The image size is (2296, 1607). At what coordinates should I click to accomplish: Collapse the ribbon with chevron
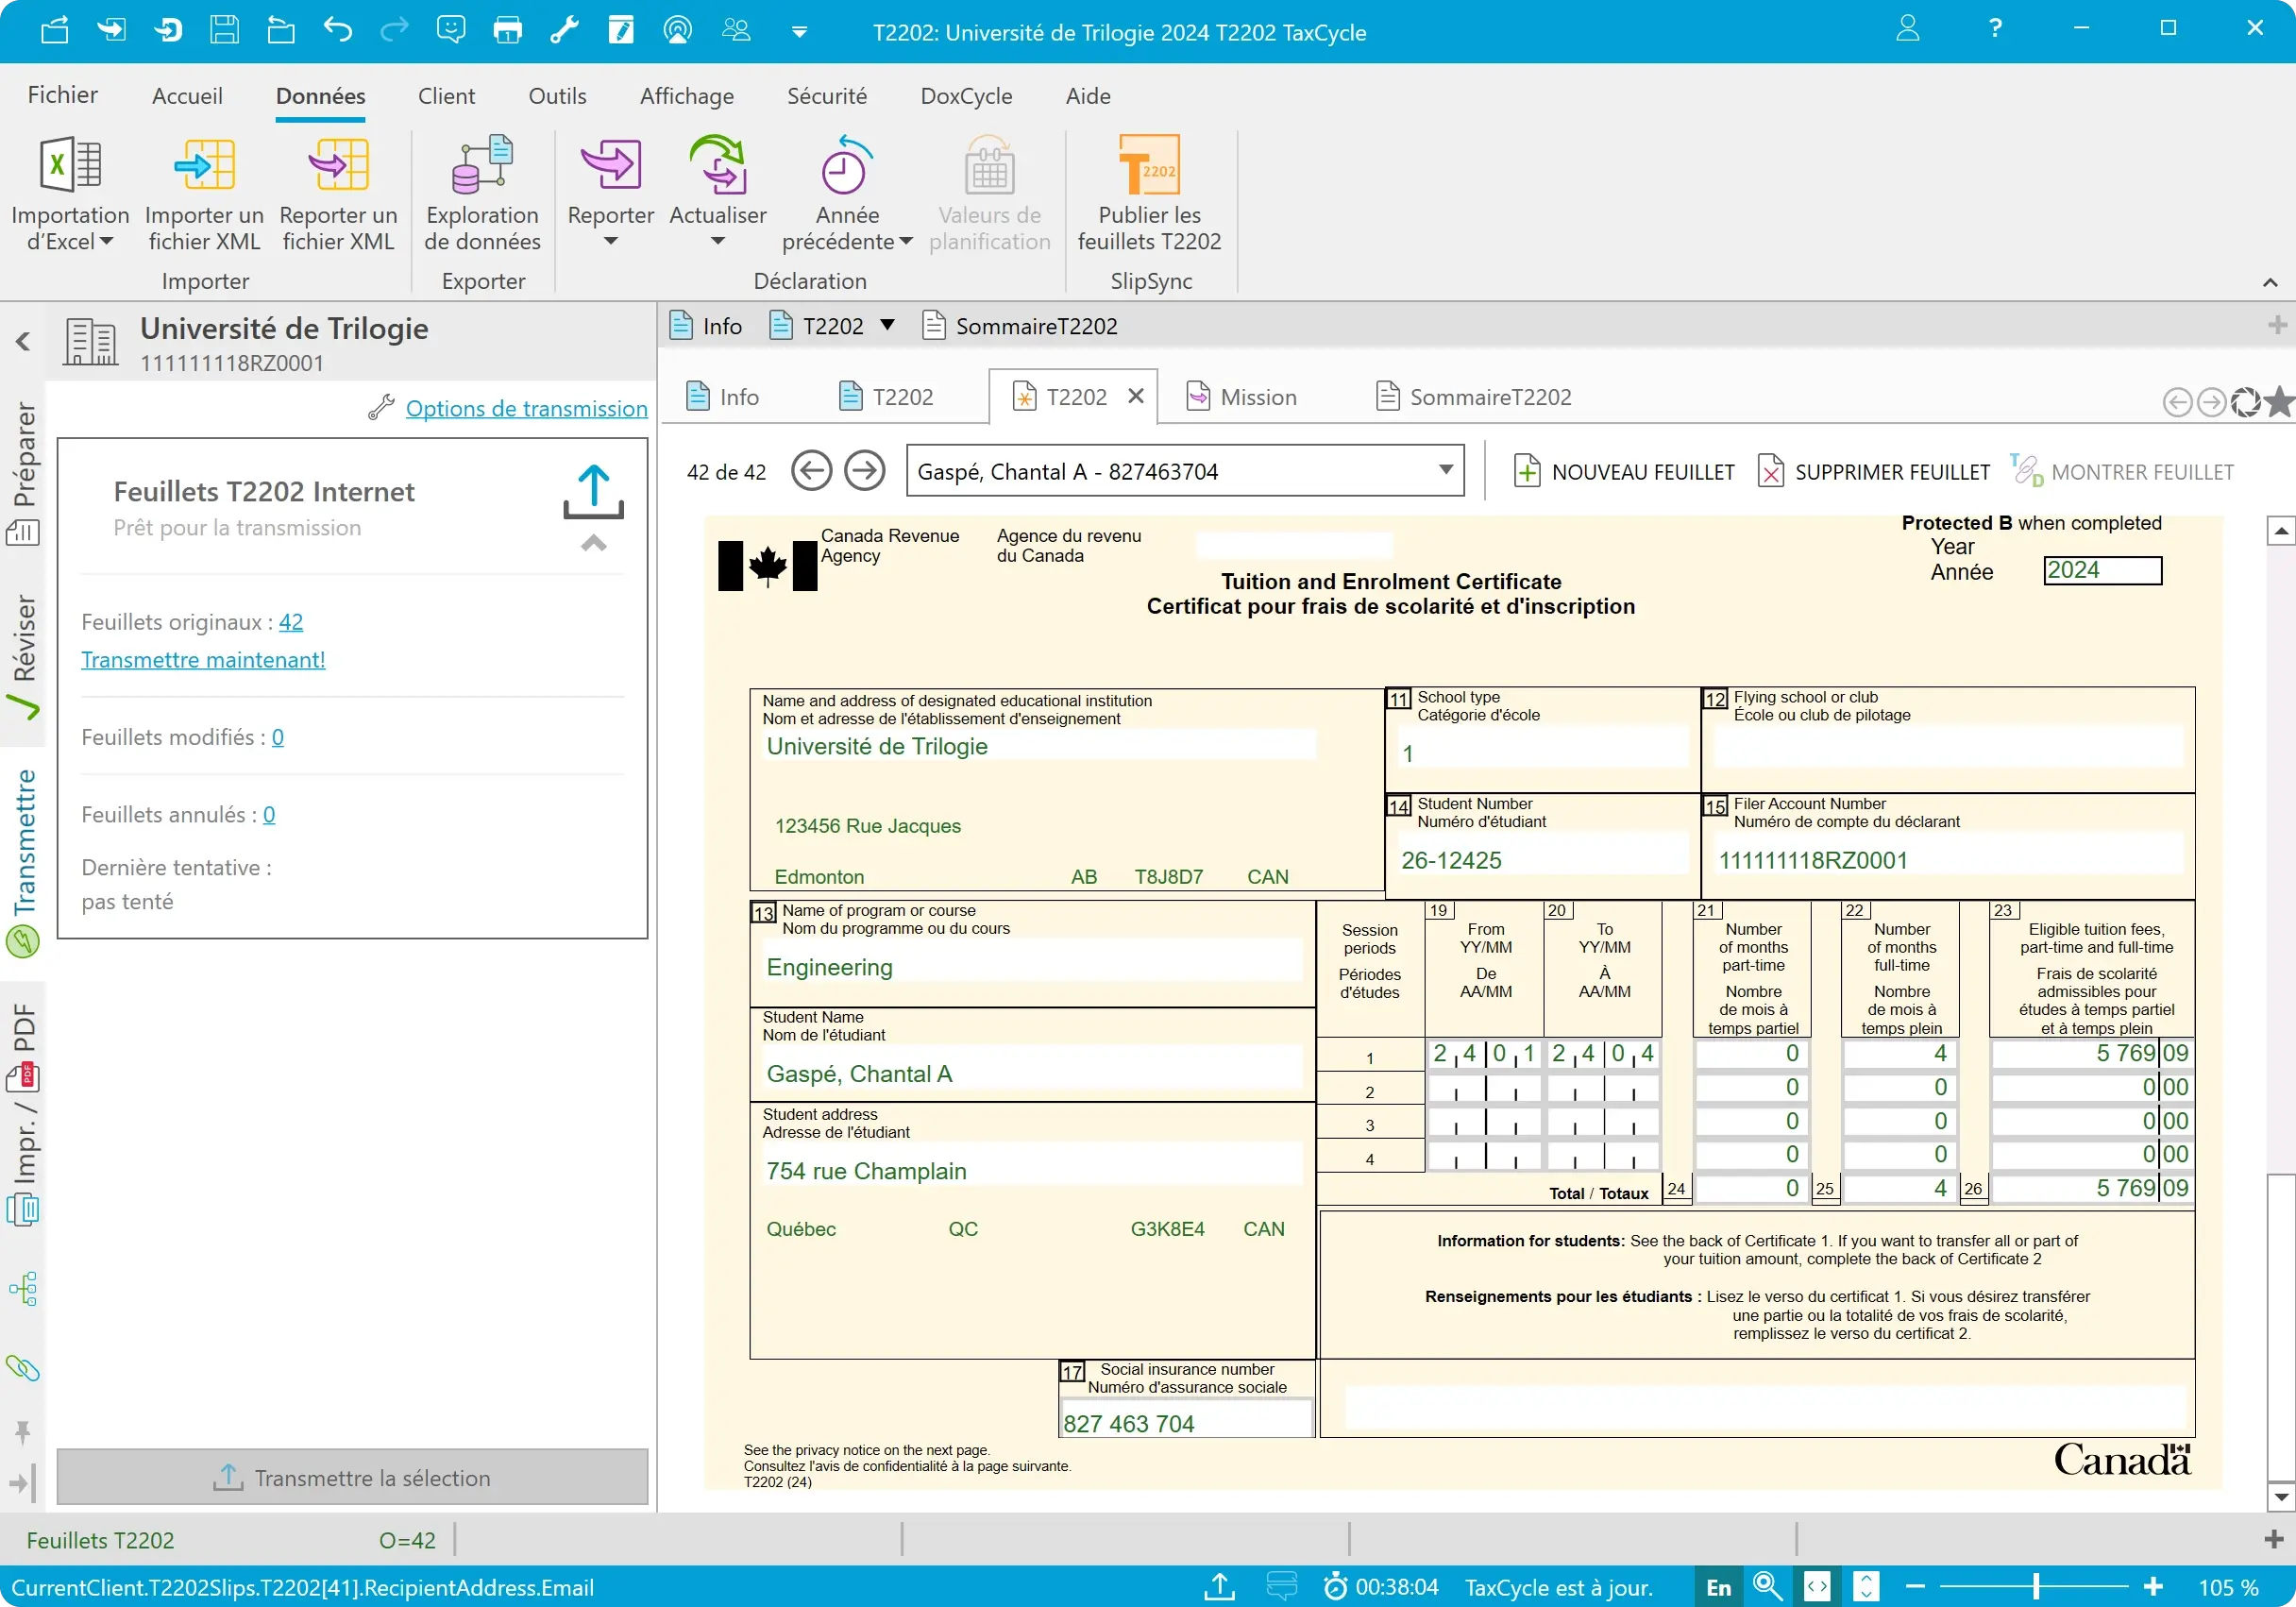tap(2270, 283)
